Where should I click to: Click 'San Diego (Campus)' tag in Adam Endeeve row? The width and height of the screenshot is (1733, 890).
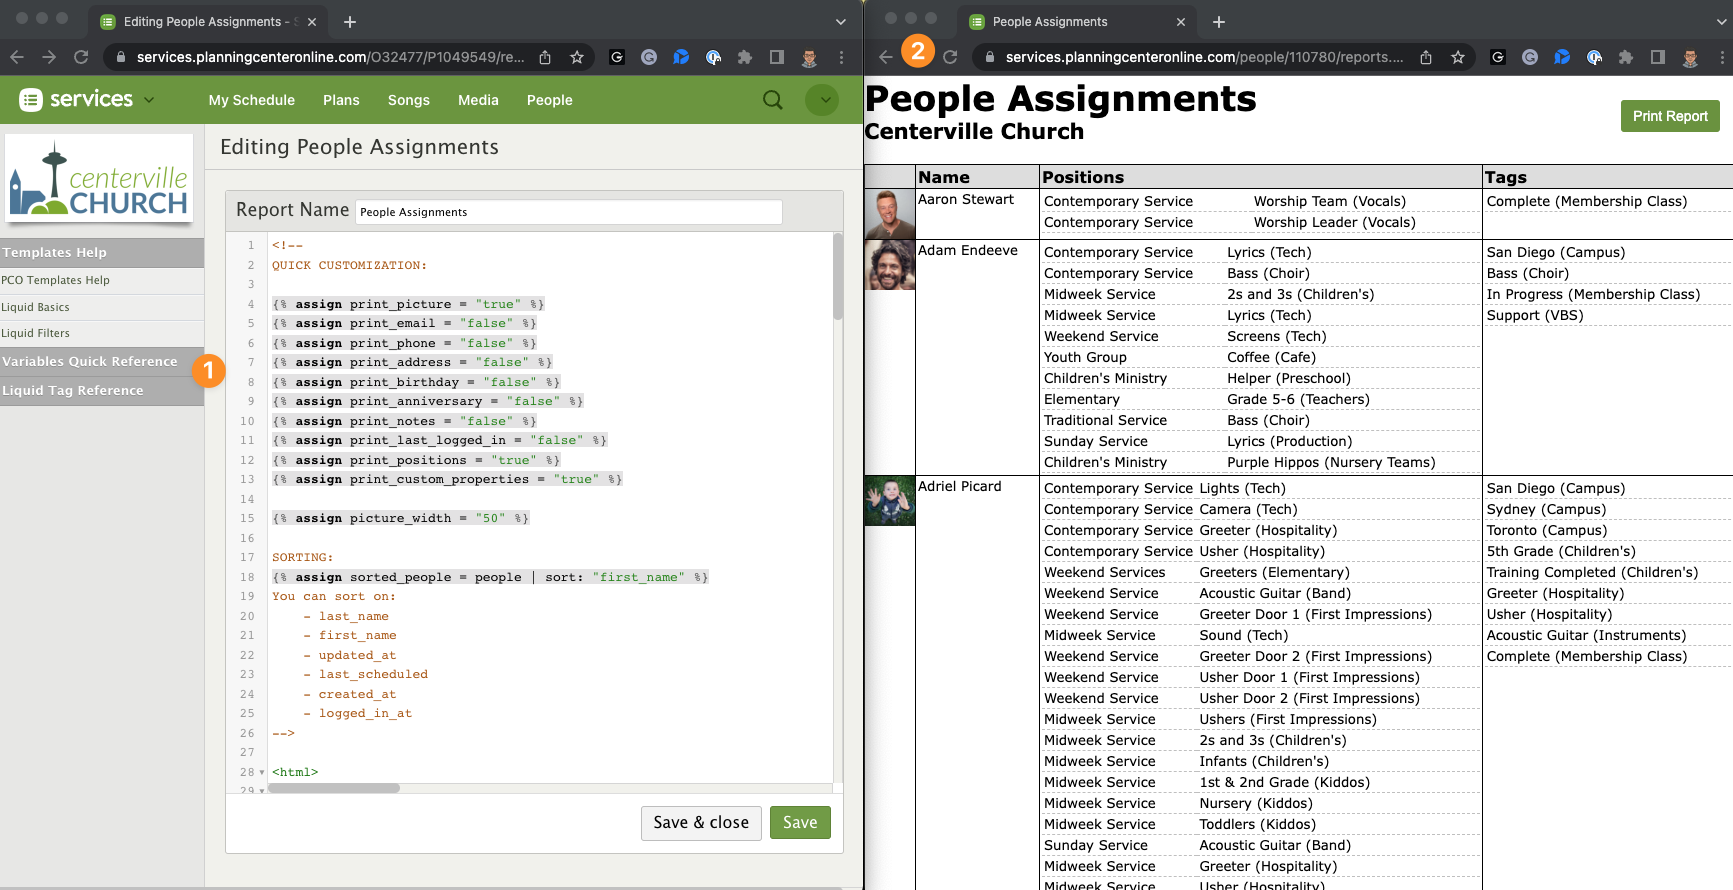point(1555,252)
